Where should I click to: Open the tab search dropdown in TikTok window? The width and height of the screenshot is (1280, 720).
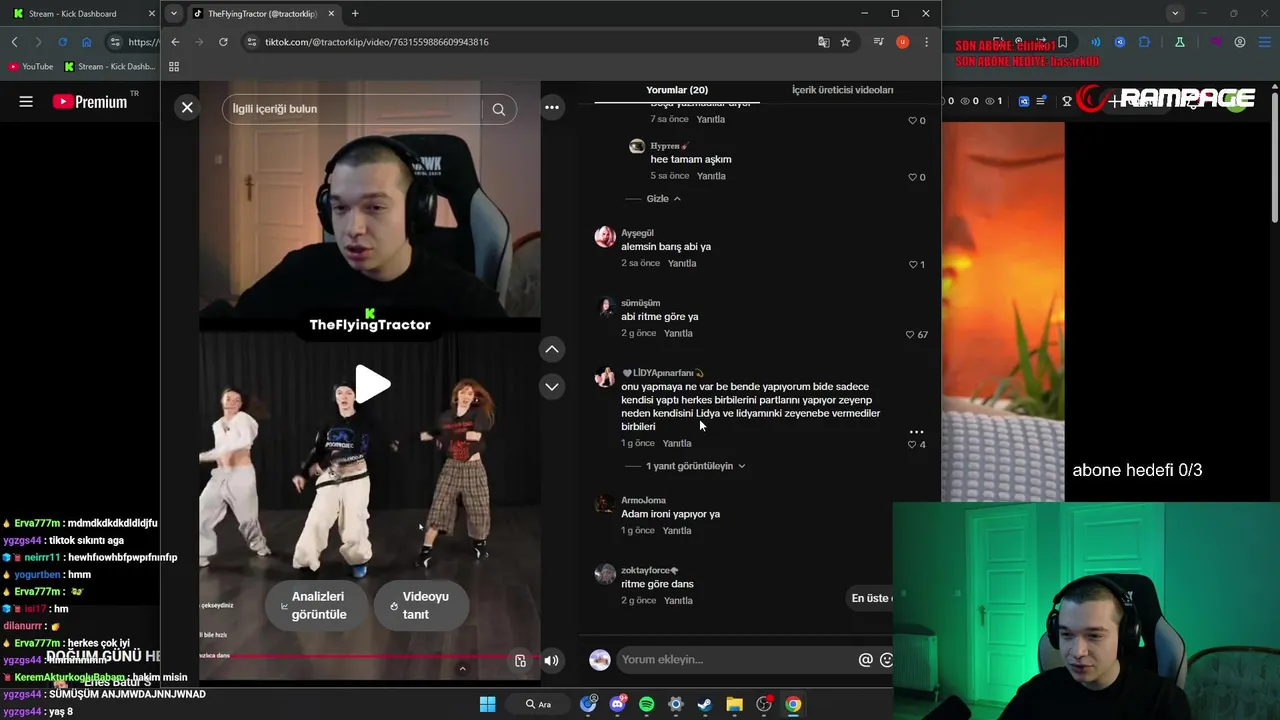tap(174, 13)
